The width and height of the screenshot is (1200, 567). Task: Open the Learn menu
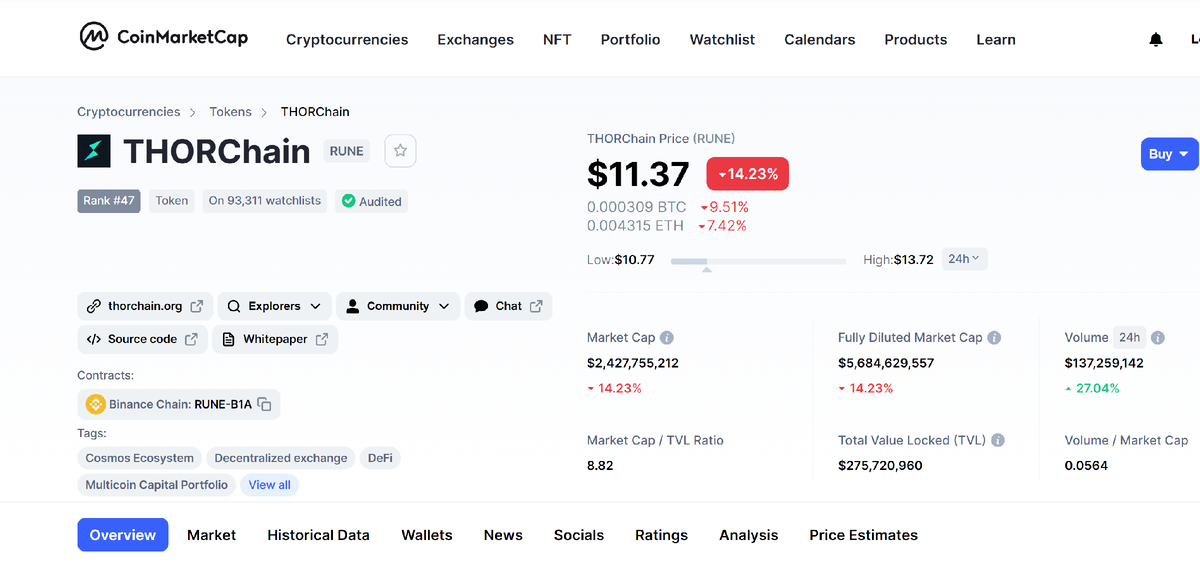(x=996, y=40)
